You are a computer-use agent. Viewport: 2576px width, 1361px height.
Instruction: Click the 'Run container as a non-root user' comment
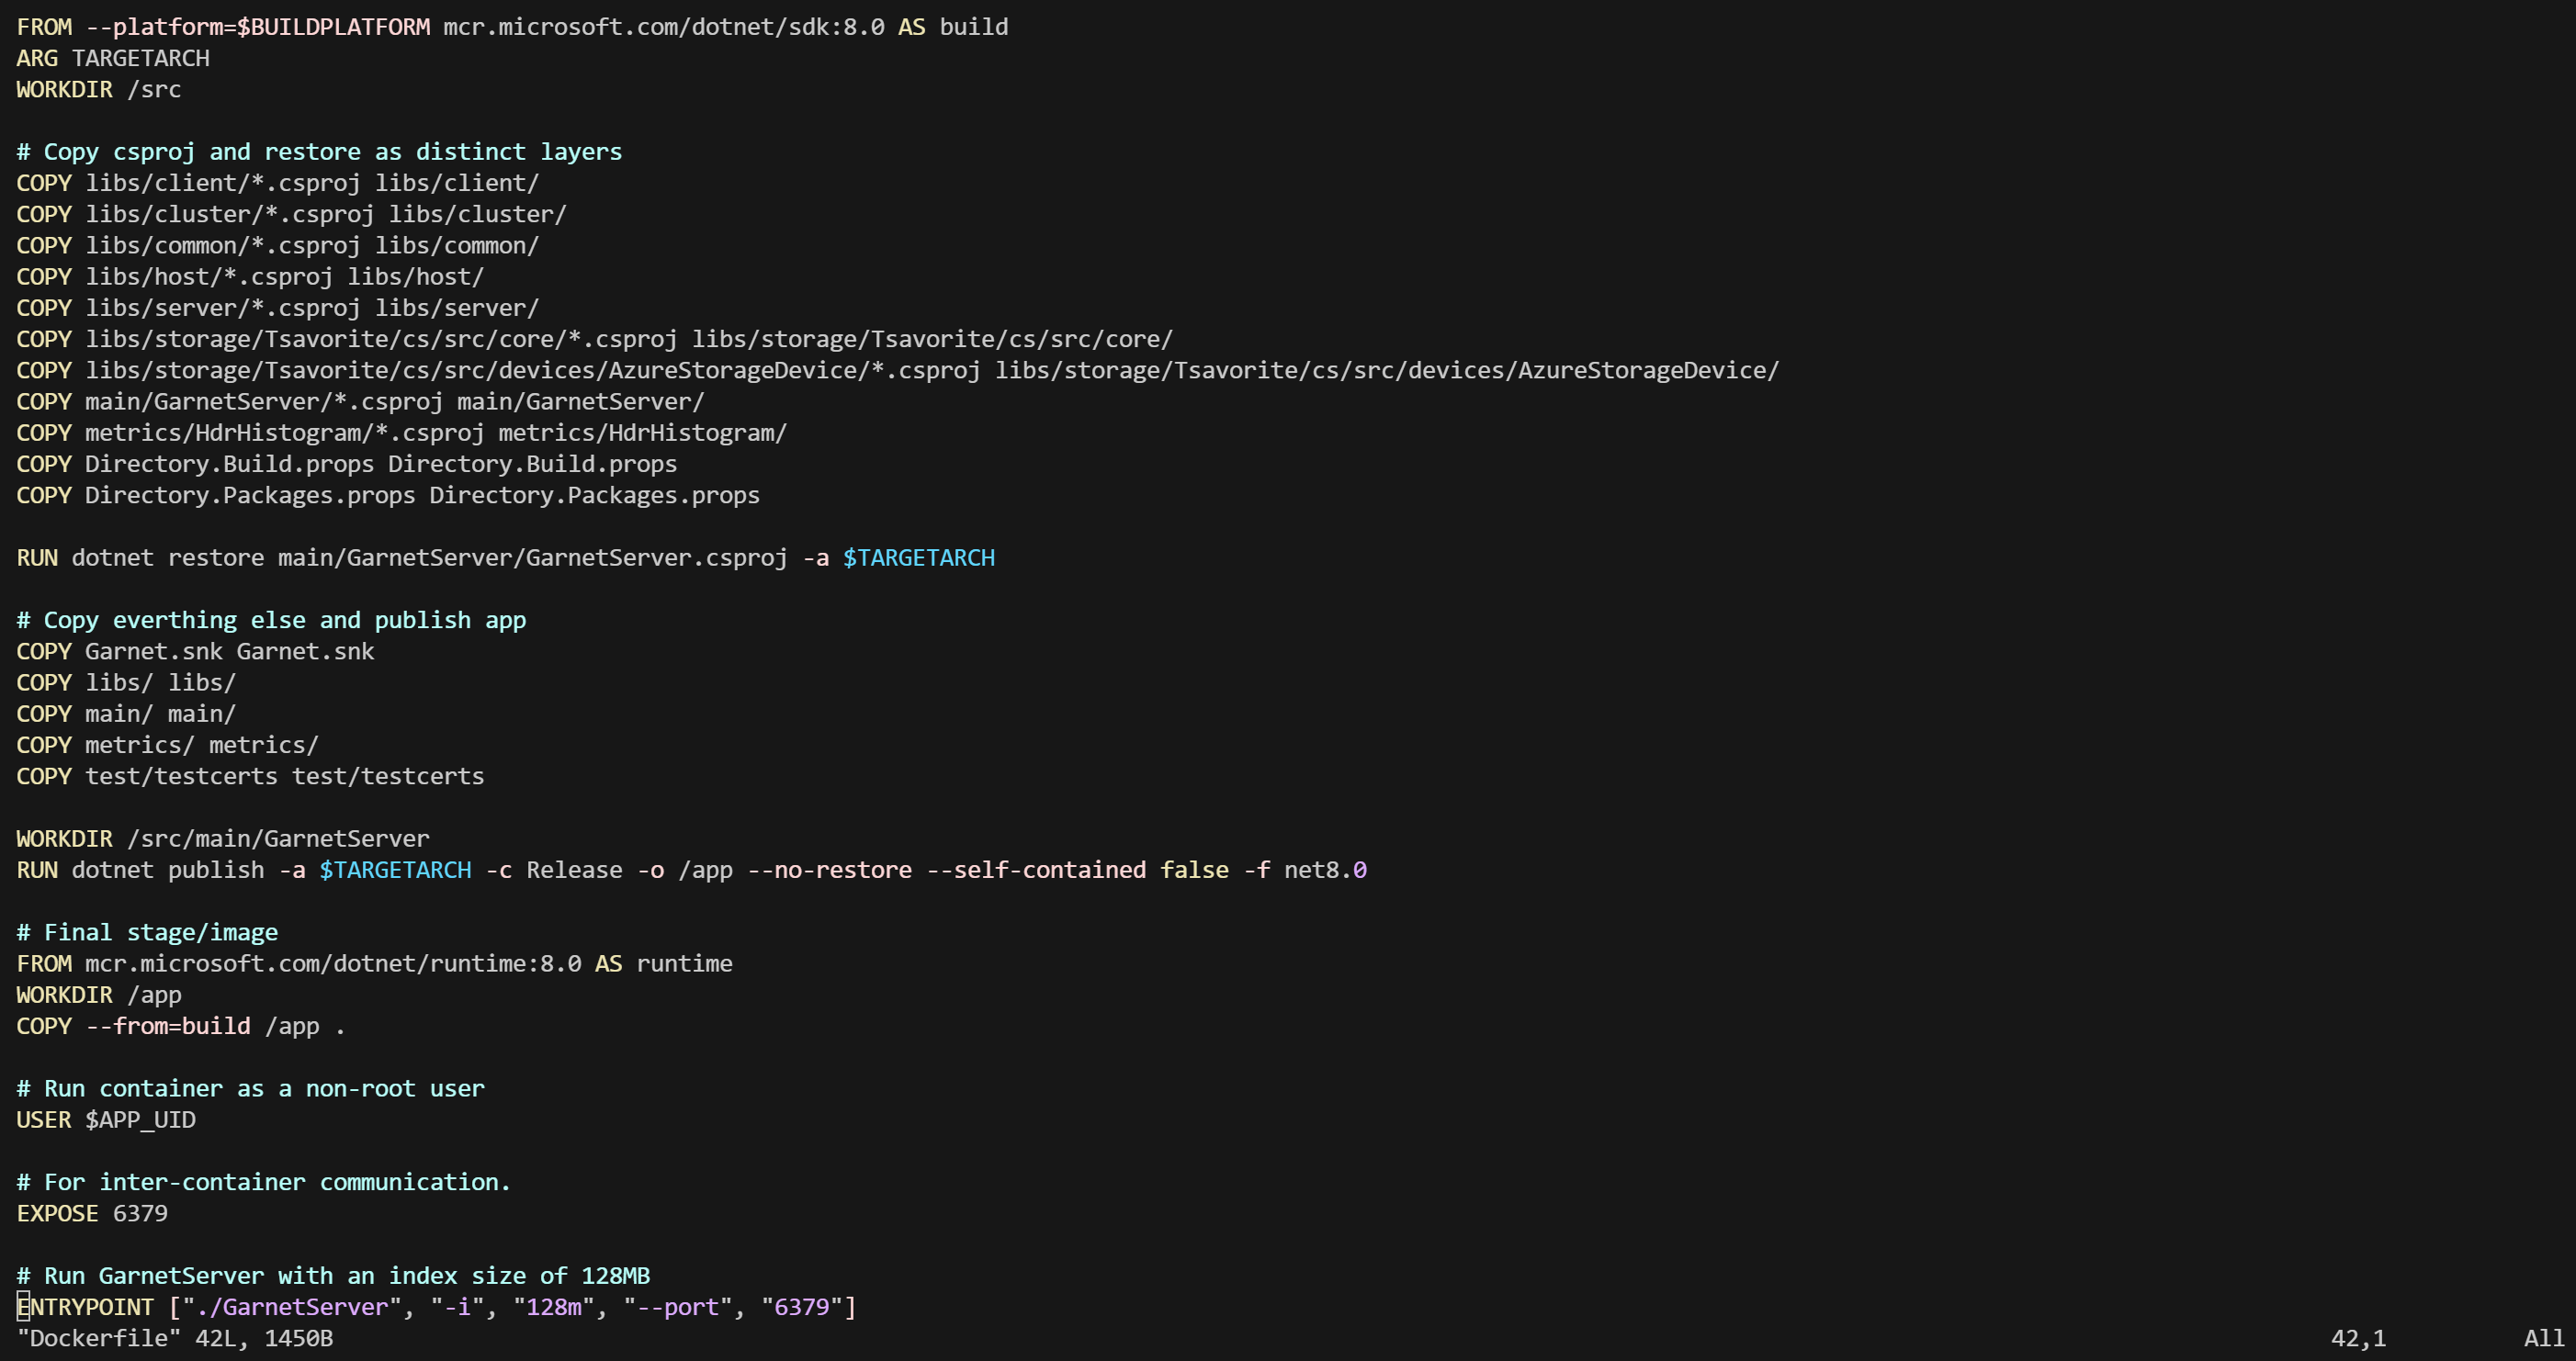pyautogui.click(x=250, y=1088)
